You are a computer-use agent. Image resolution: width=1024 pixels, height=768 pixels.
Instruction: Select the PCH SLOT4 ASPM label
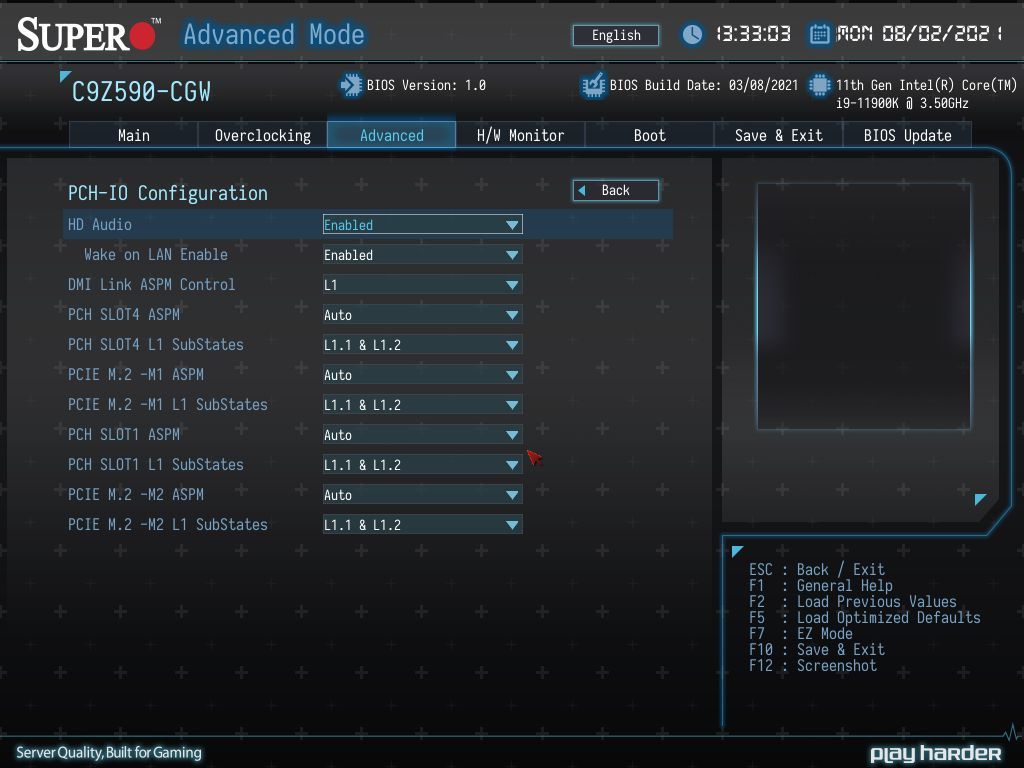tap(124, 315)
